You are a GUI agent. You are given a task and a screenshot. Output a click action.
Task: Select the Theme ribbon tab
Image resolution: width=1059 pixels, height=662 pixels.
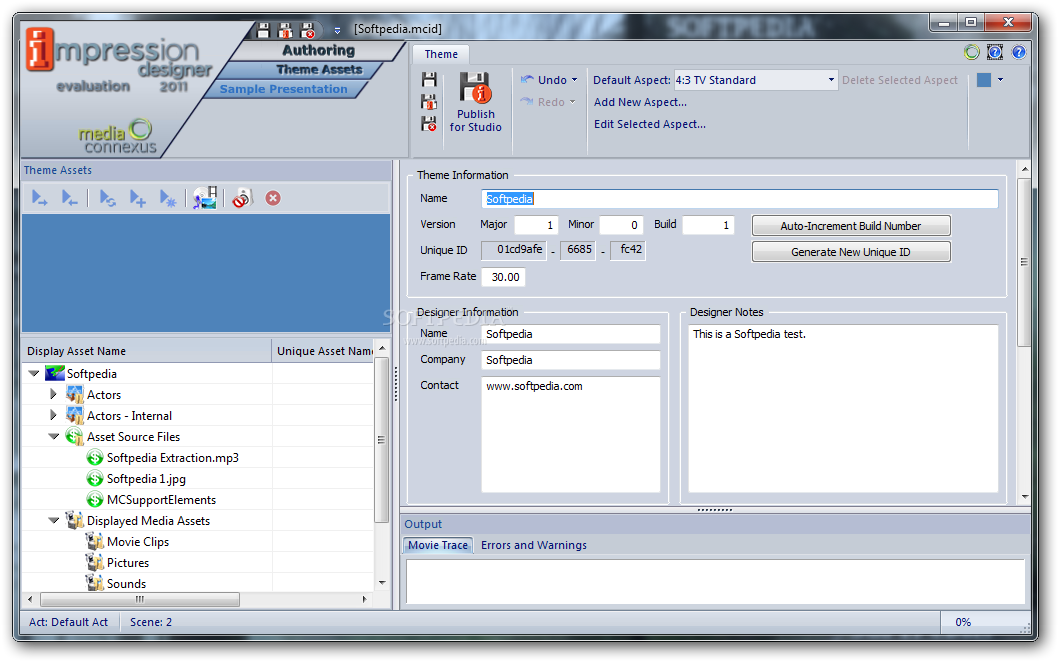click(x=441, y=54)
